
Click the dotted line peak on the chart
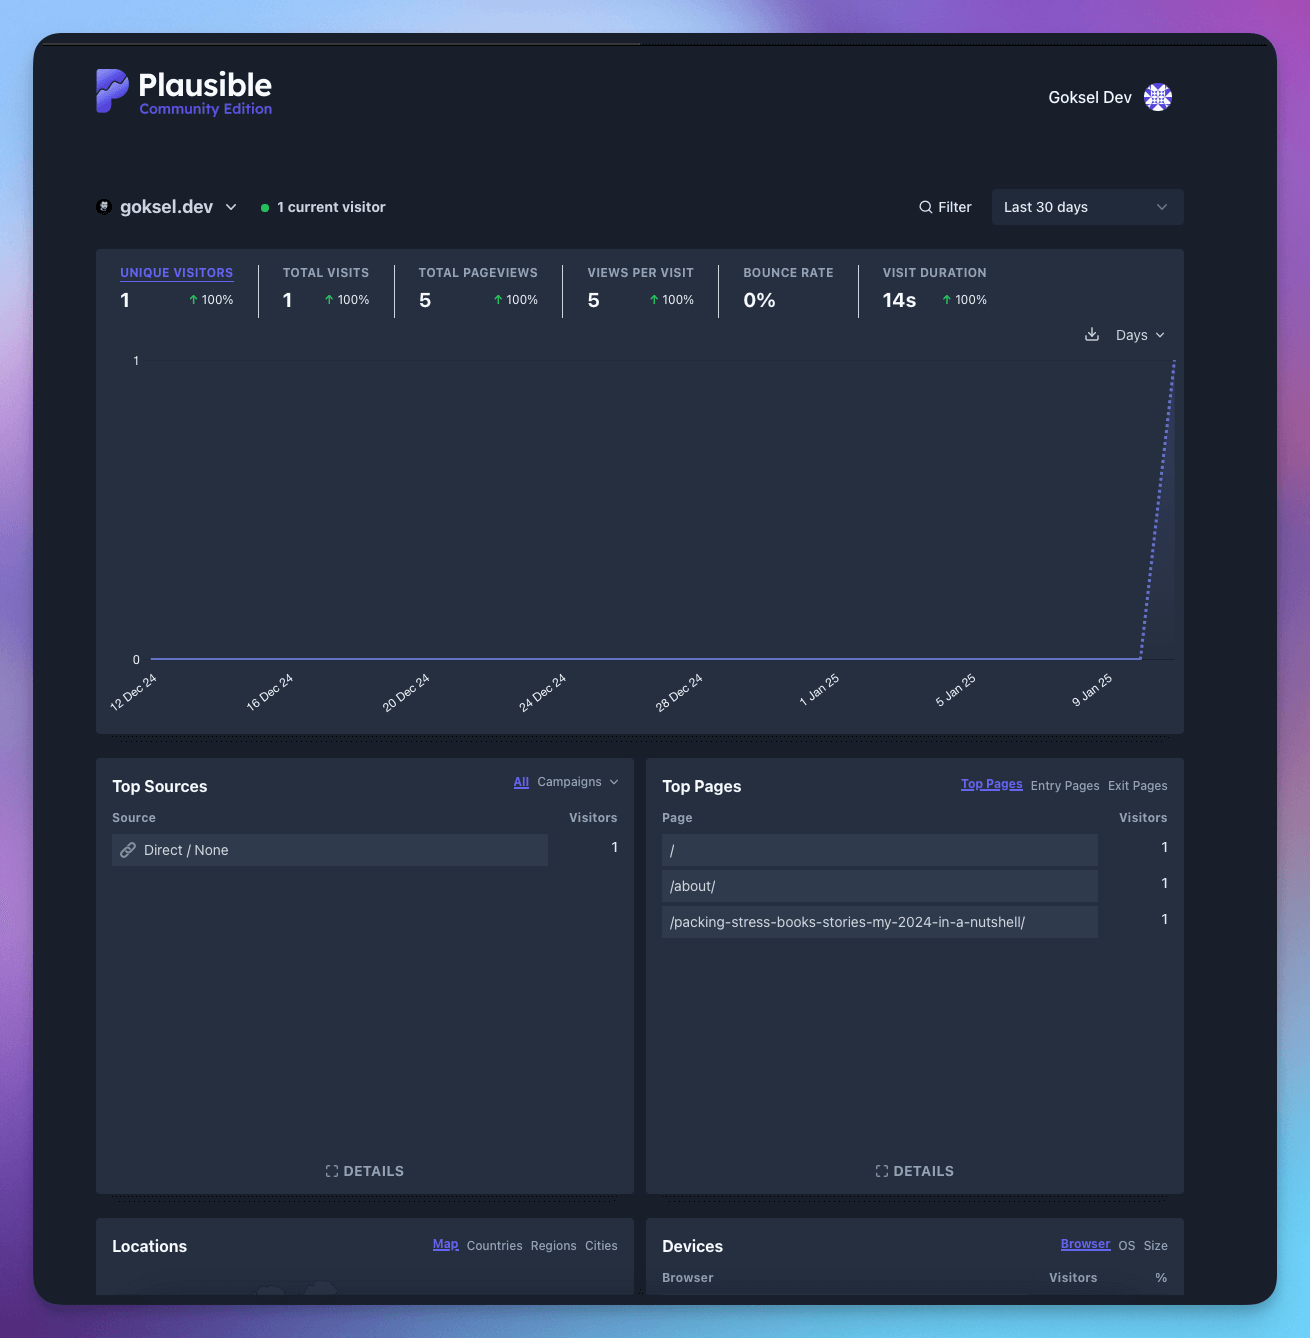[1174, 361]
